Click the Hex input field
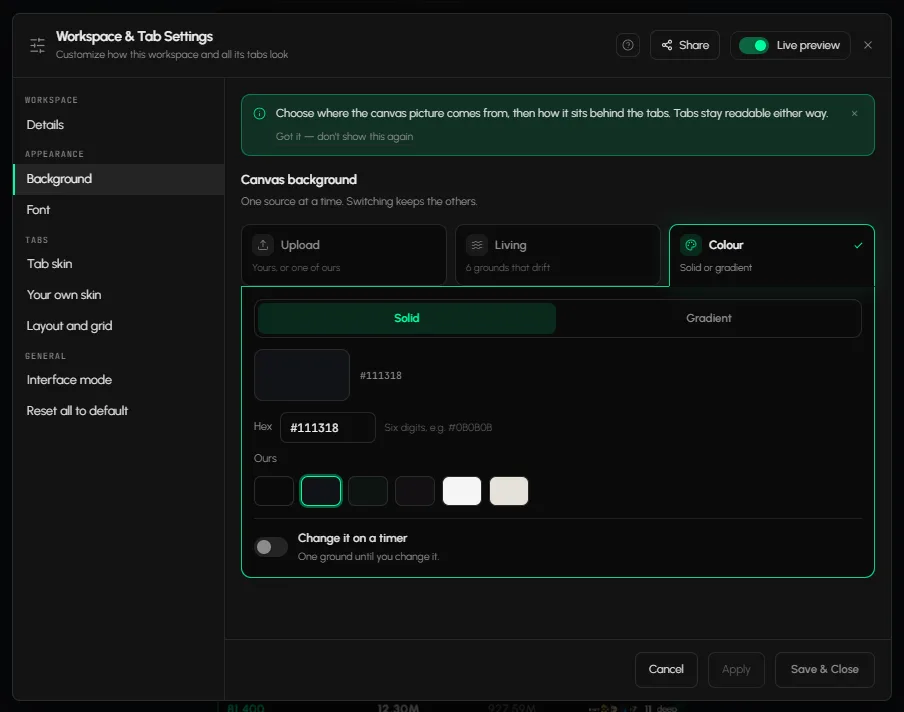904x712 pixels. [x=327, y=428]
